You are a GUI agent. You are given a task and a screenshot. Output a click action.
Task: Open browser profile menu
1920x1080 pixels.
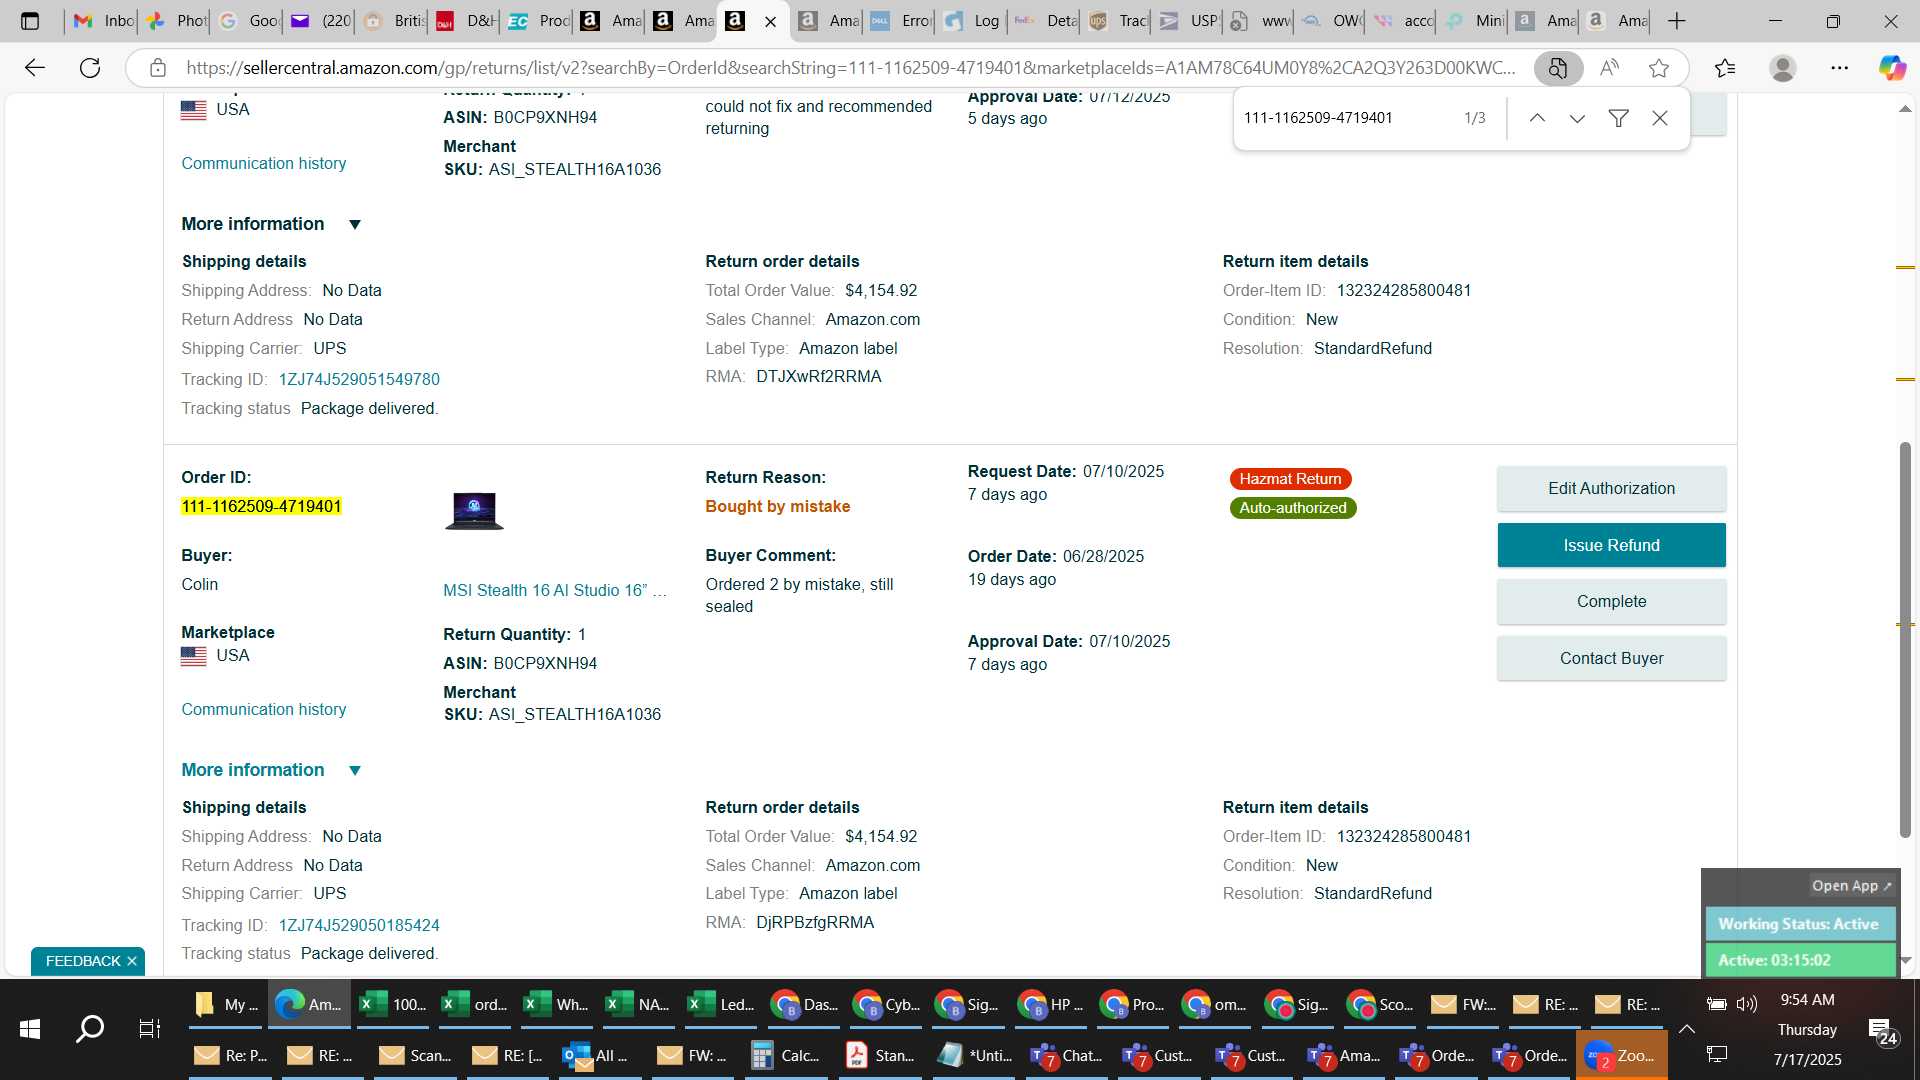pos(1782,68)
